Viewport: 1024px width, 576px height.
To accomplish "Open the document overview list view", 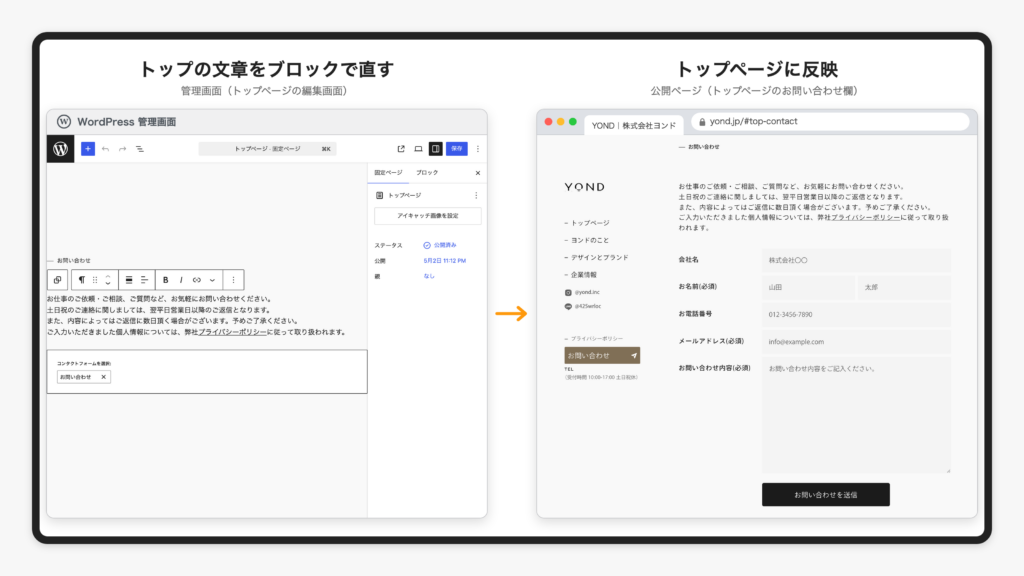I will [x=140, y=149].
